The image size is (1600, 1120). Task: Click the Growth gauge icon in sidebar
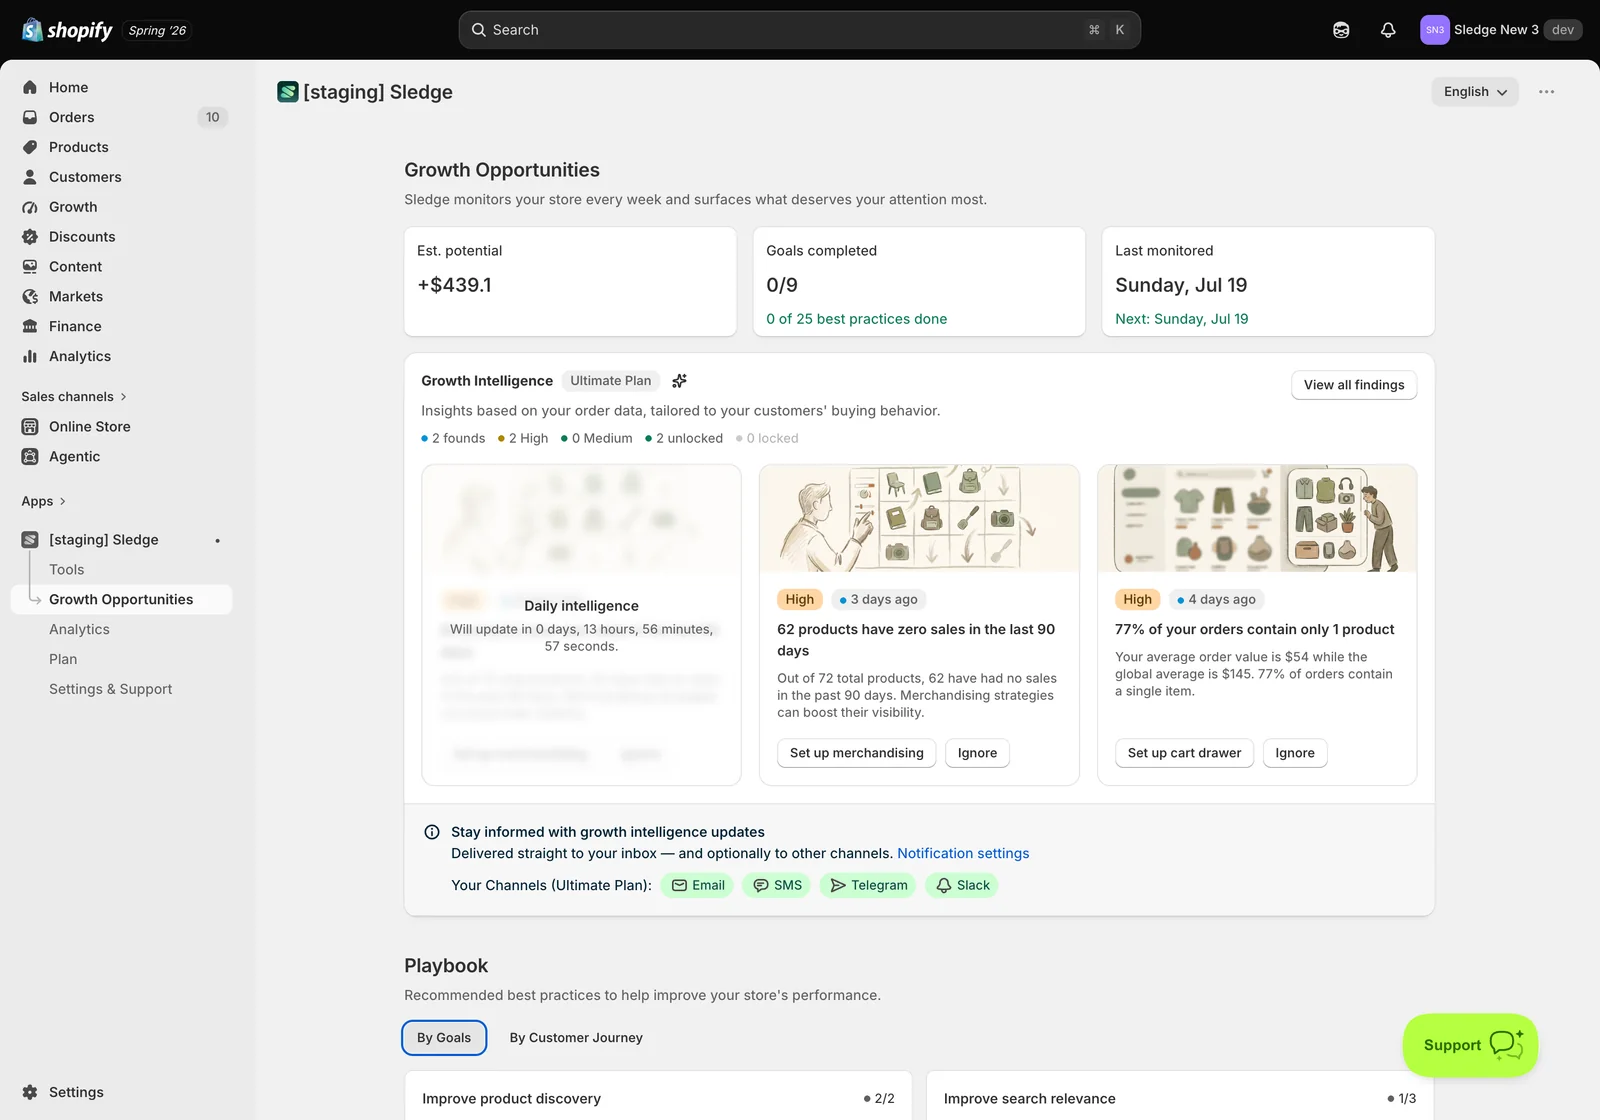coord(30,207)
